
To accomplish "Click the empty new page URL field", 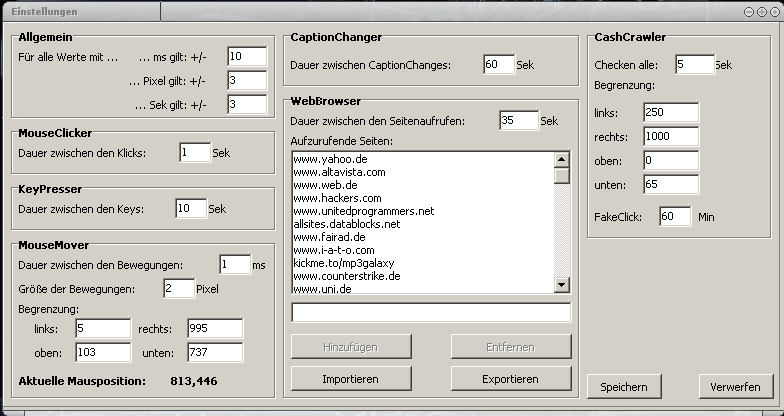I will click(x=431, y=312).
